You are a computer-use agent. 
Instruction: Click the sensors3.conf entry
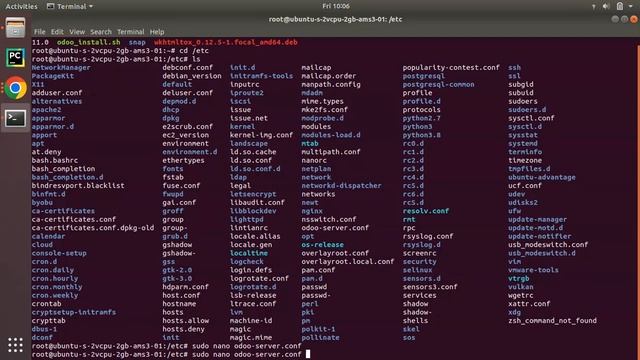[430, 287]
